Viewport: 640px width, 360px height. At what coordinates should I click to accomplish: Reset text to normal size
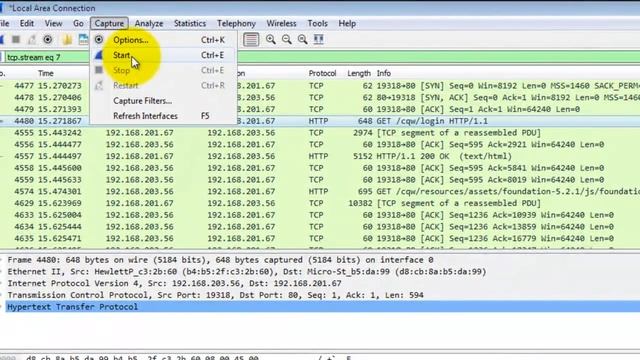pos(302,39)
